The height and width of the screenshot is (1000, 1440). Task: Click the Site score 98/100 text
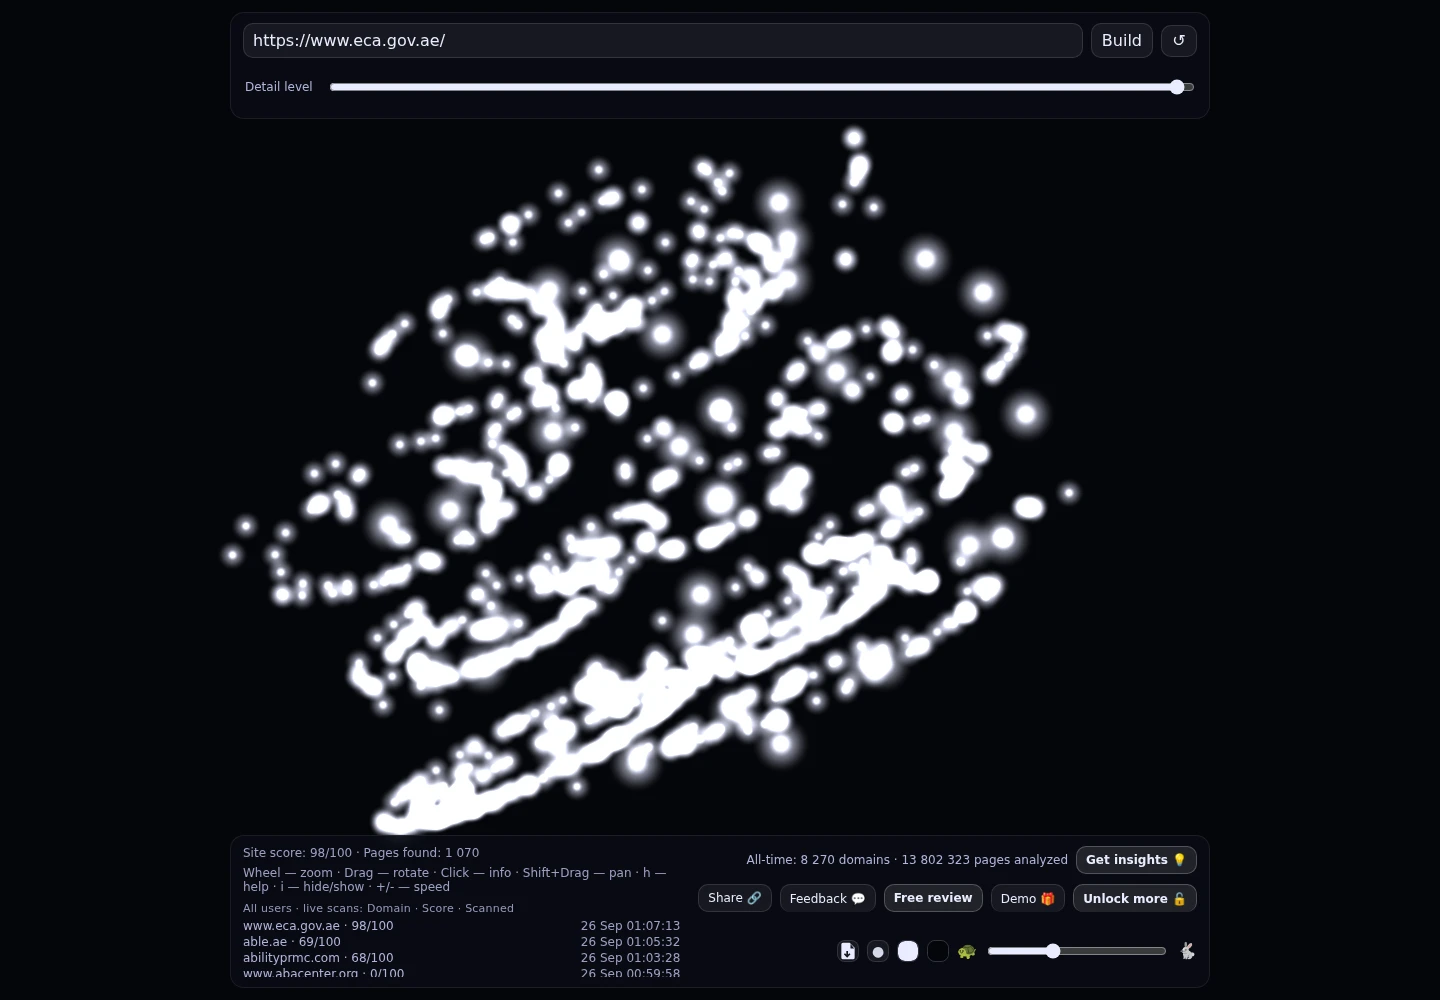(x=297, y=853)
